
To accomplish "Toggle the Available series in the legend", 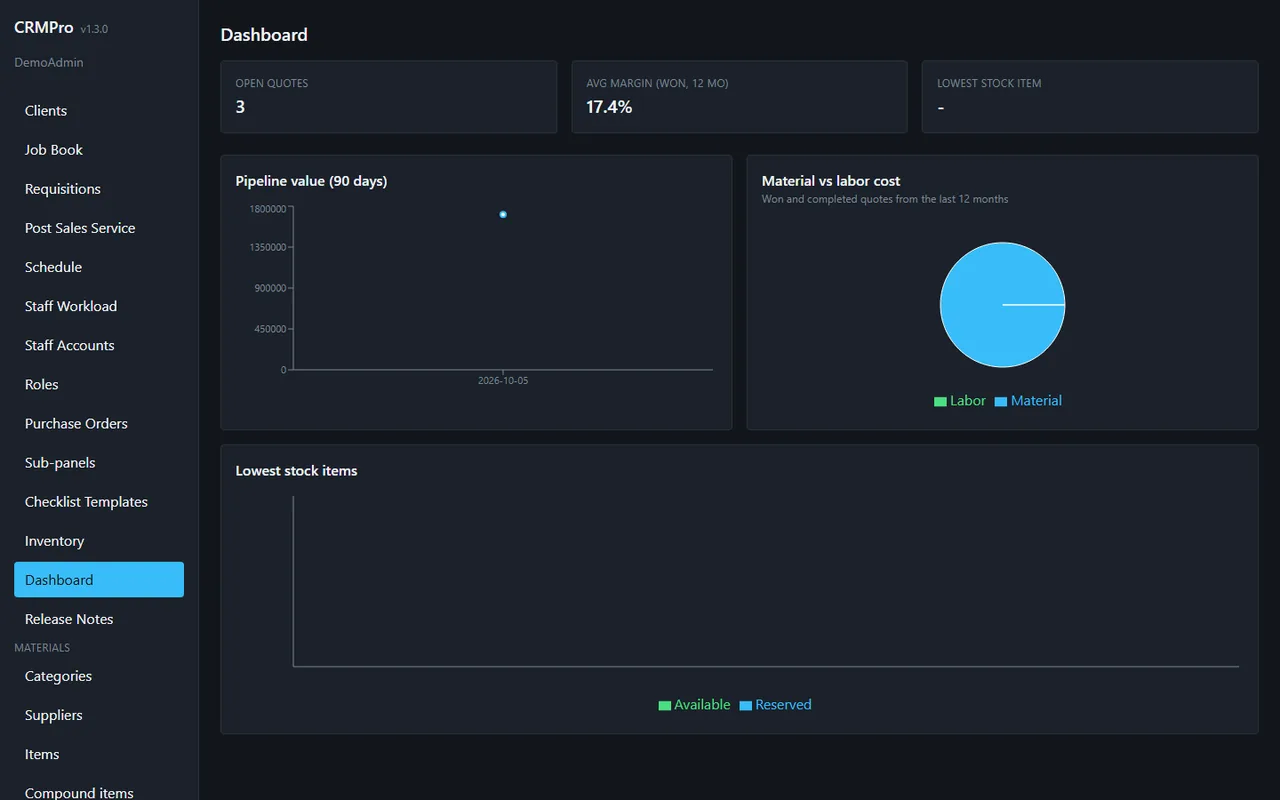I will [x=694, y=705].
